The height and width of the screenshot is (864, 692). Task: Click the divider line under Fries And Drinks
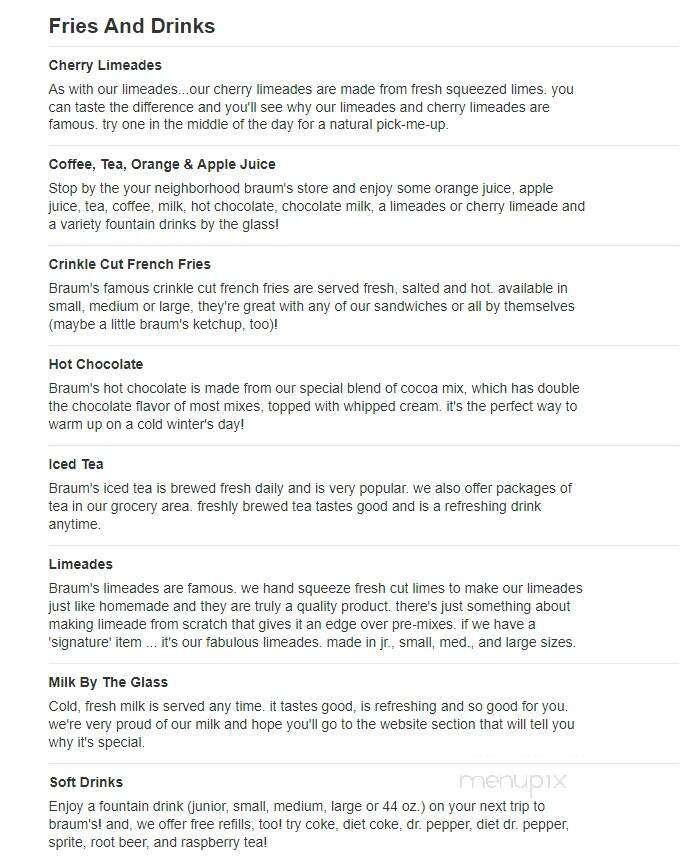[x=364, y=47]
